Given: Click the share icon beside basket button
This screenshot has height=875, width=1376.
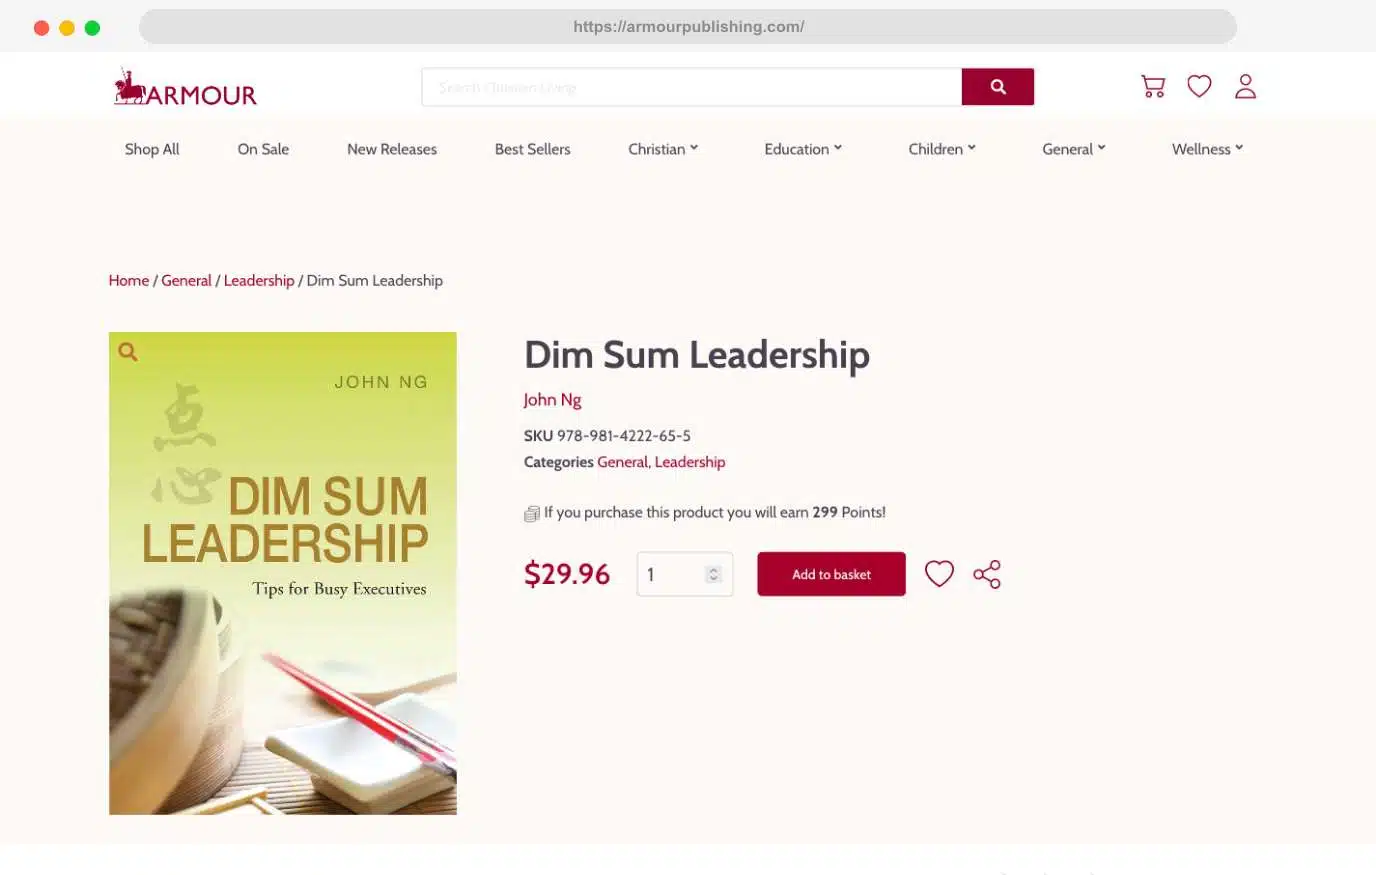Looking at the screenshot, I should coord(987,574).
